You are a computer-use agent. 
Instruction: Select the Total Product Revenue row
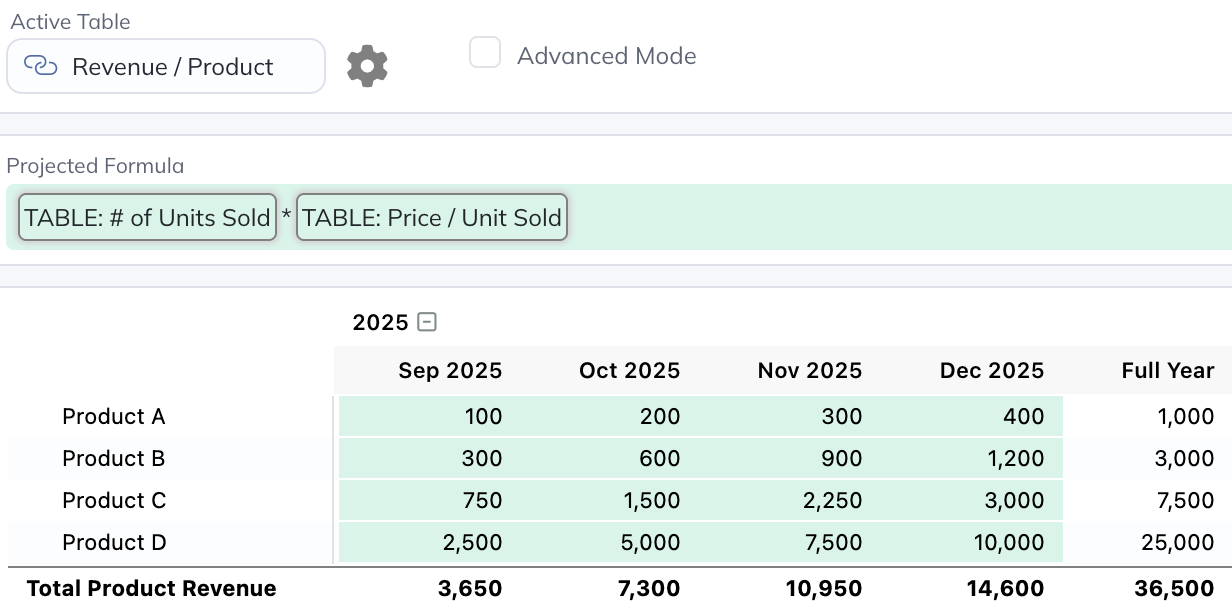(x=152, y=589)
